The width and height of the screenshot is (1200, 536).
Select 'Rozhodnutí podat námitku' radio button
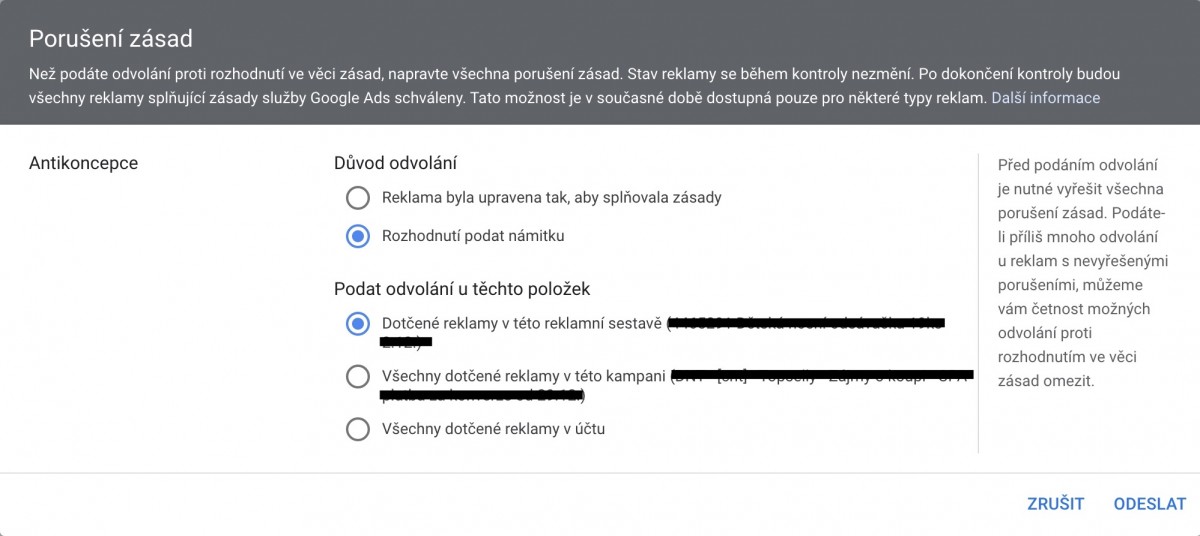(x=357, y=237)
